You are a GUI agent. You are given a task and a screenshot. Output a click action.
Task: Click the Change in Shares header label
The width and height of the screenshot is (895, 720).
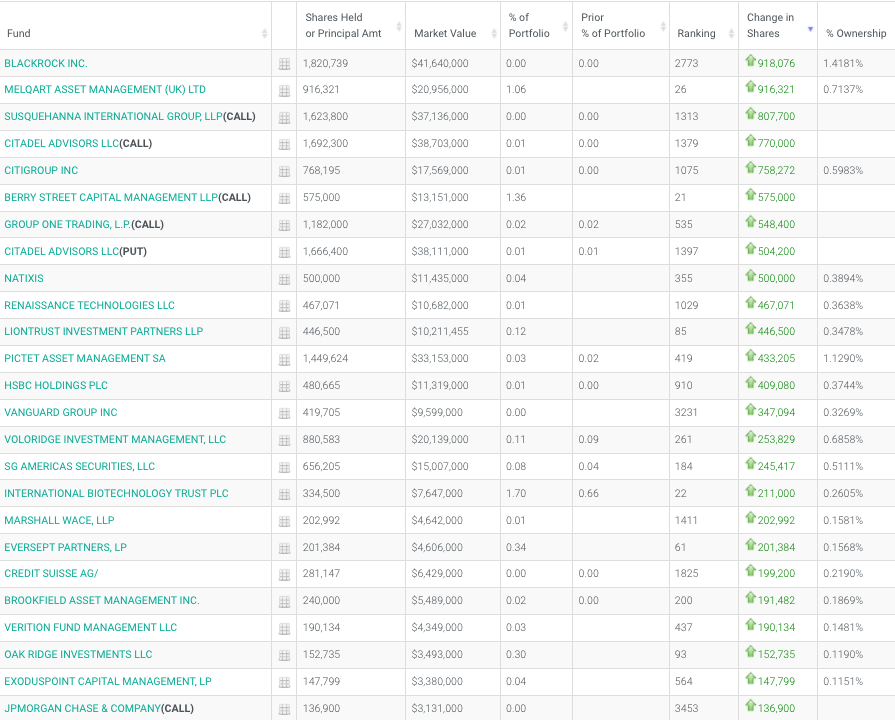click(770, 25)
